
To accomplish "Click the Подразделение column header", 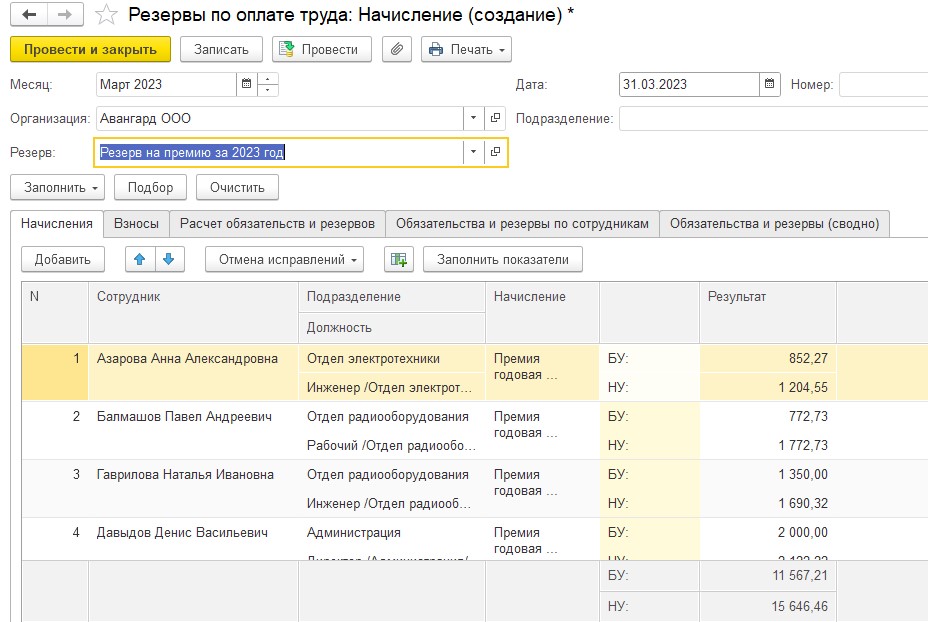I will (x=392, y=297).
